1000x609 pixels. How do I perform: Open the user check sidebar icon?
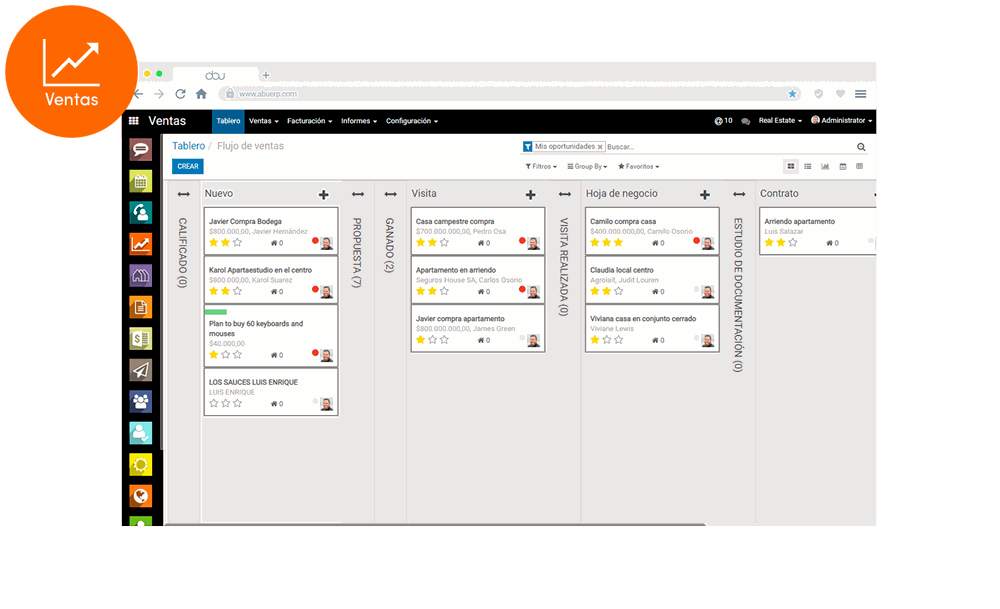(x=141, y=433)
